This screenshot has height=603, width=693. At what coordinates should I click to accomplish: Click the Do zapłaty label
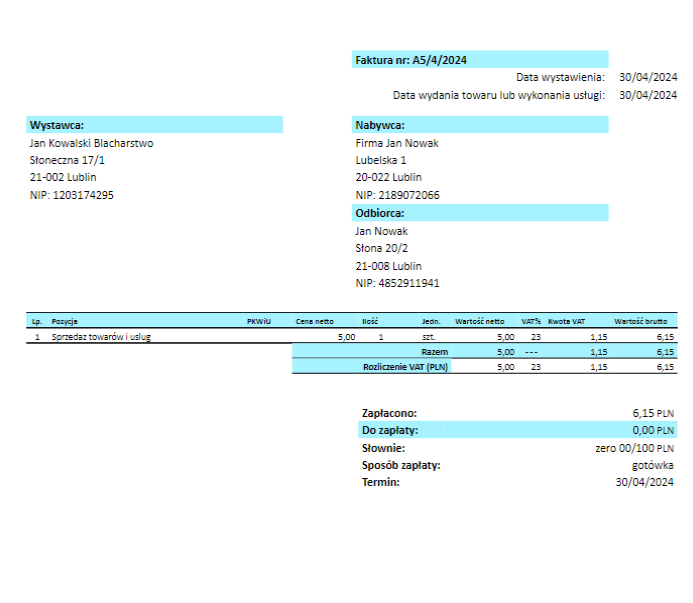point(390,430)
